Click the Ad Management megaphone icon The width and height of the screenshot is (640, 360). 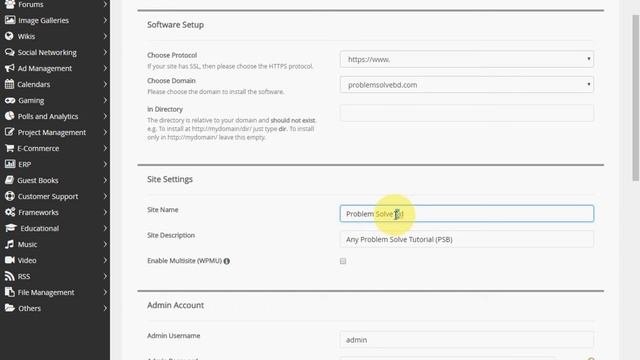9,68
